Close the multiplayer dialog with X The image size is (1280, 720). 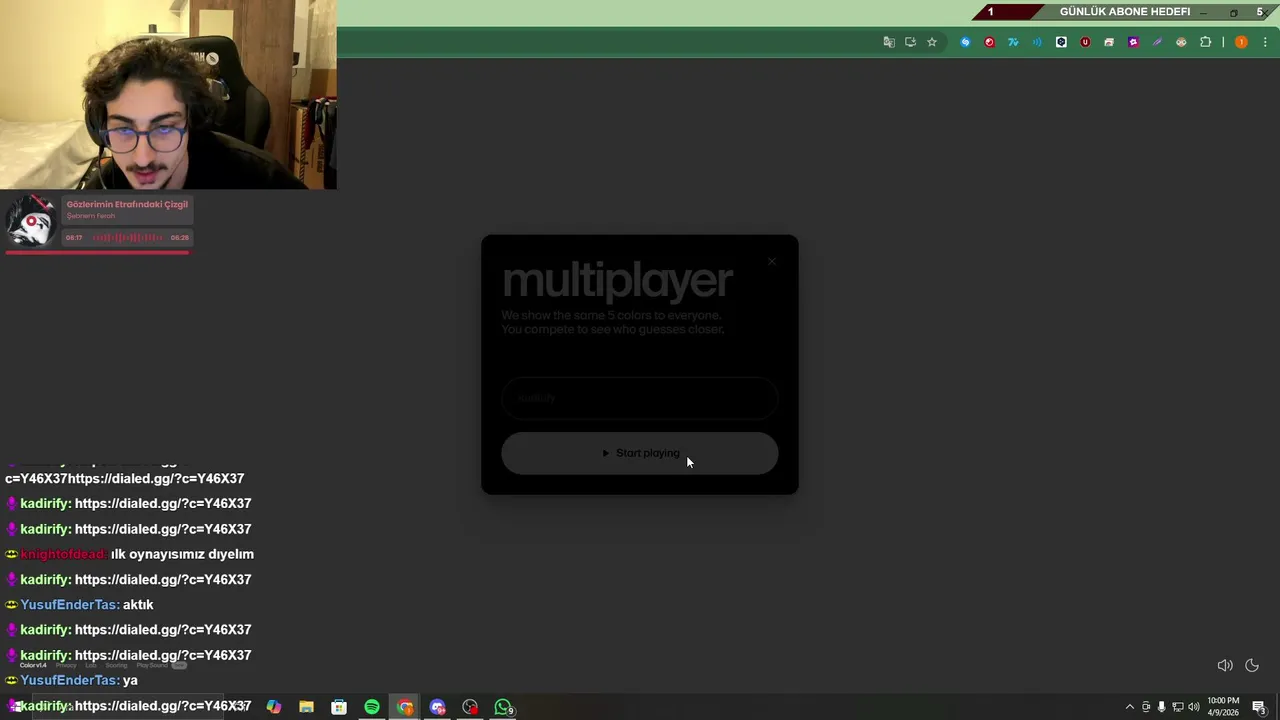point(772,262)
